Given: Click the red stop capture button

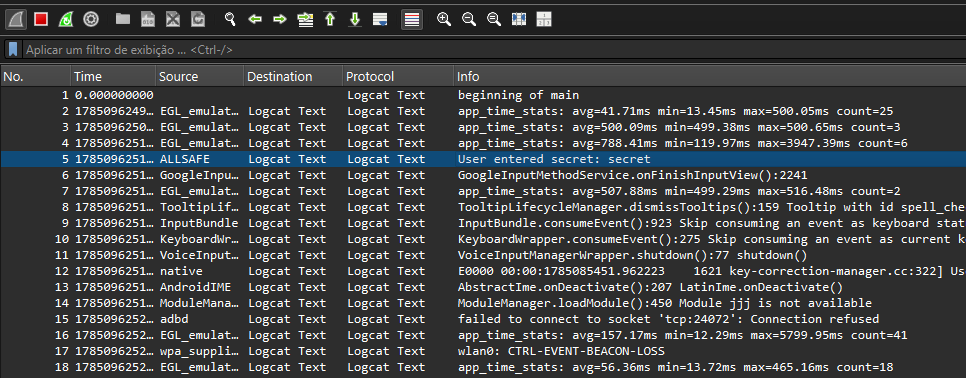Looking at the screenshot, I should [41, 20].
